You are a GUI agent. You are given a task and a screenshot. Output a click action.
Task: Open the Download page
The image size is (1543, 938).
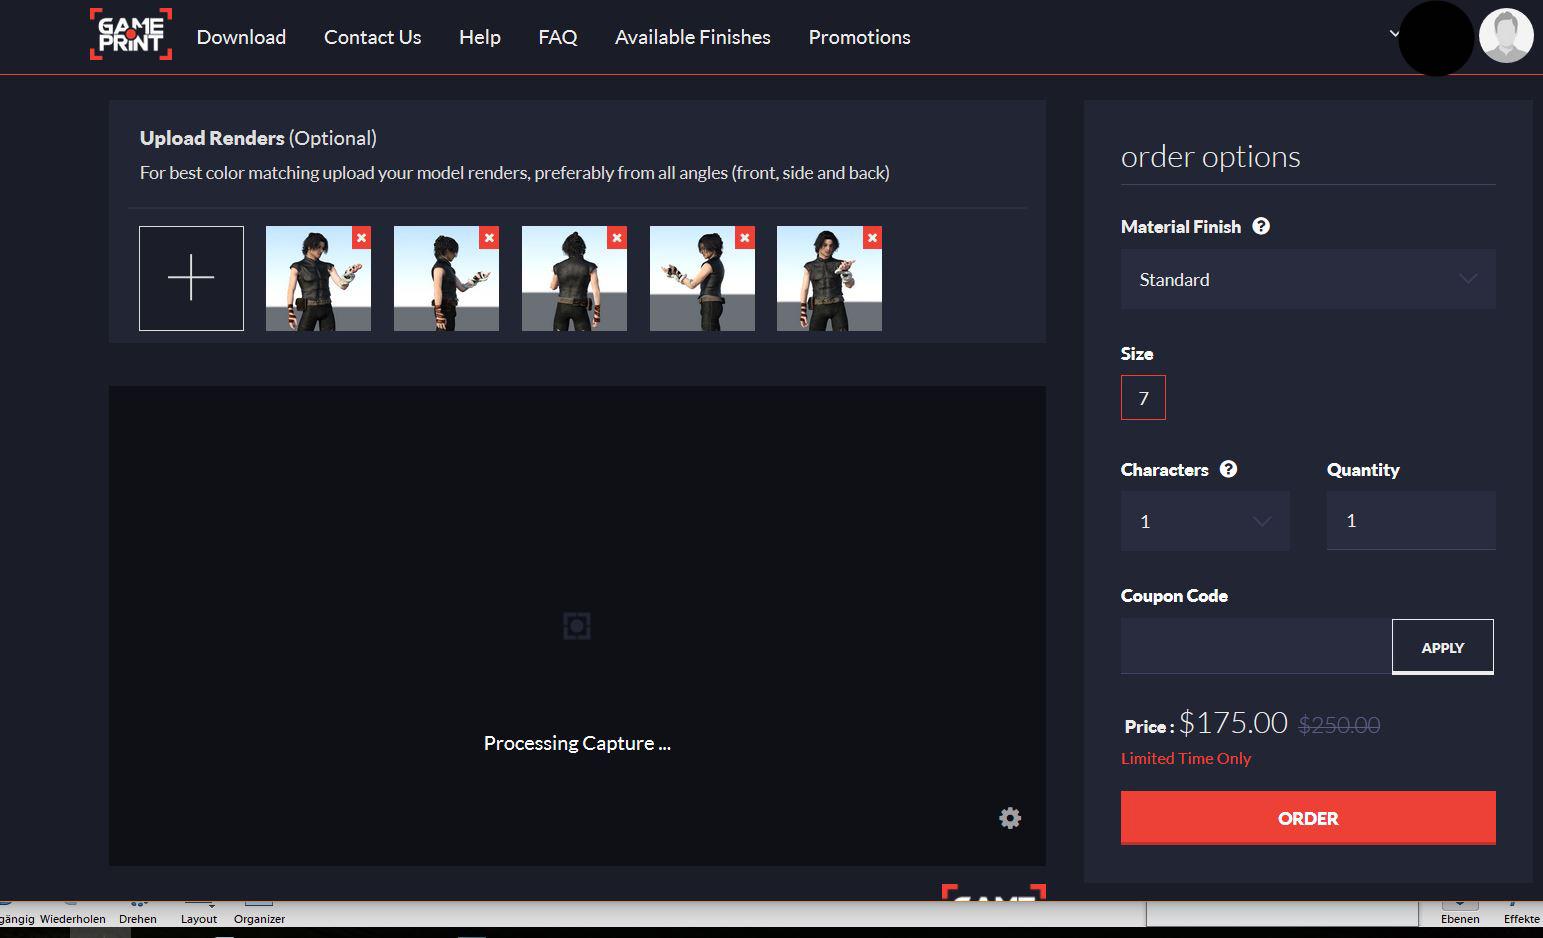[241, 37]
